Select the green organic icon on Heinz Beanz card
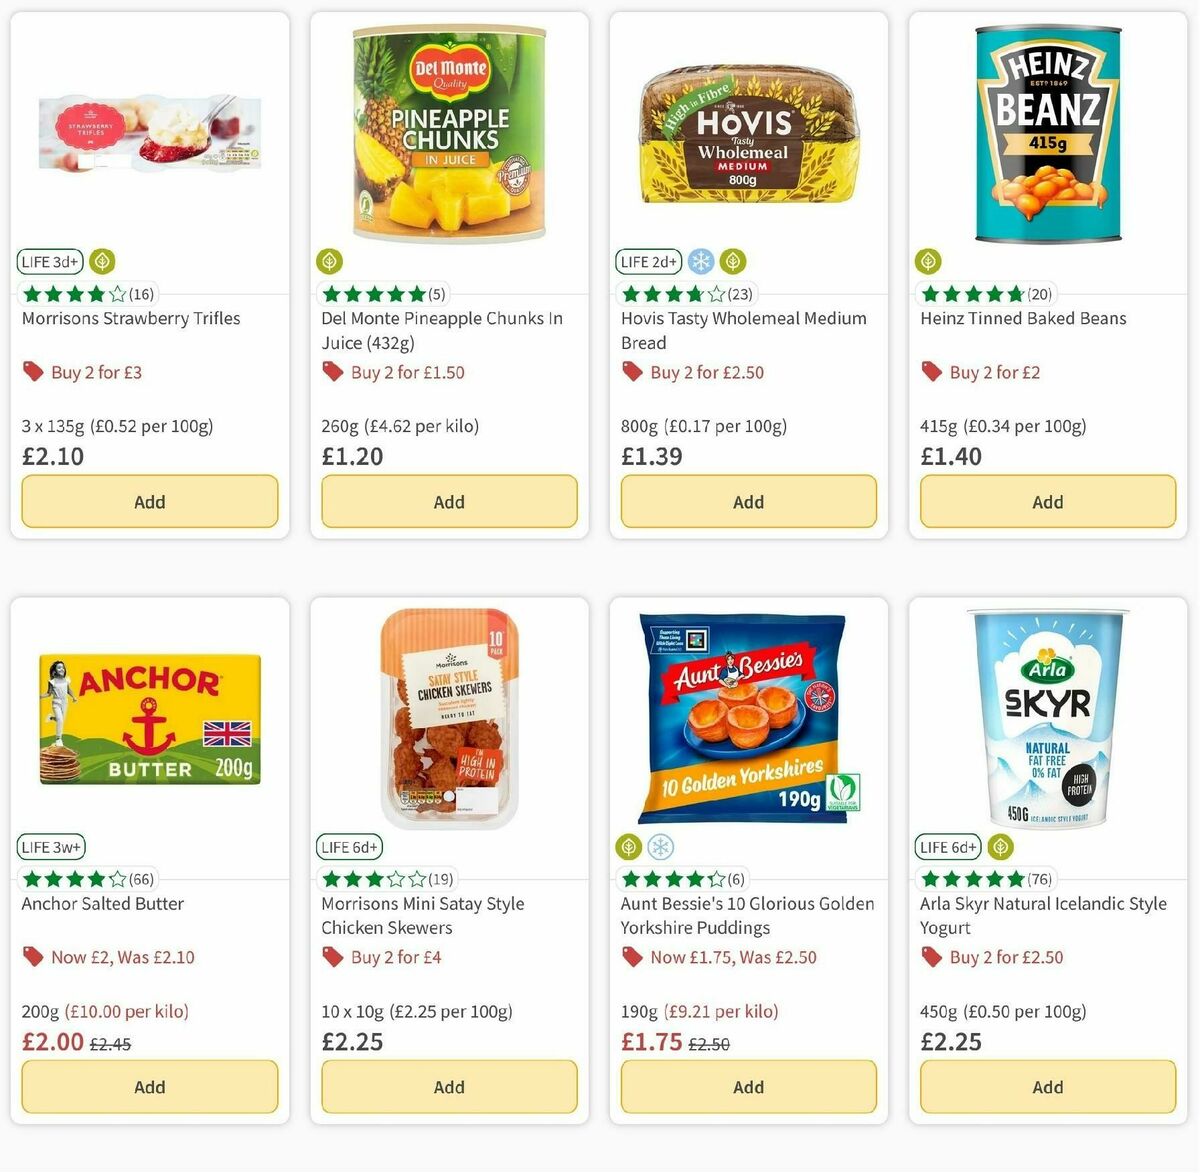The image size is (1200, 1173). [x=927, y=260]
